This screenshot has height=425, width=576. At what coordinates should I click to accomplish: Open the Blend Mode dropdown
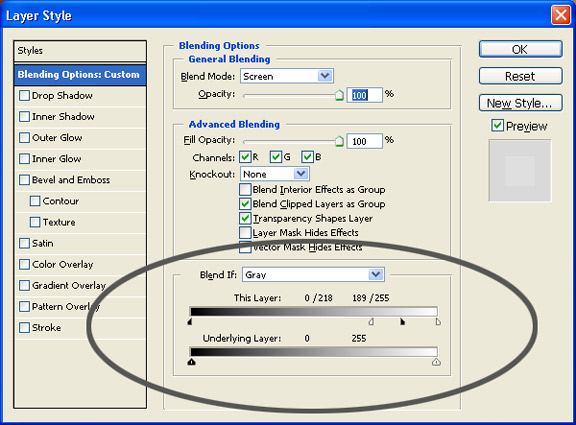coord(287,76)
